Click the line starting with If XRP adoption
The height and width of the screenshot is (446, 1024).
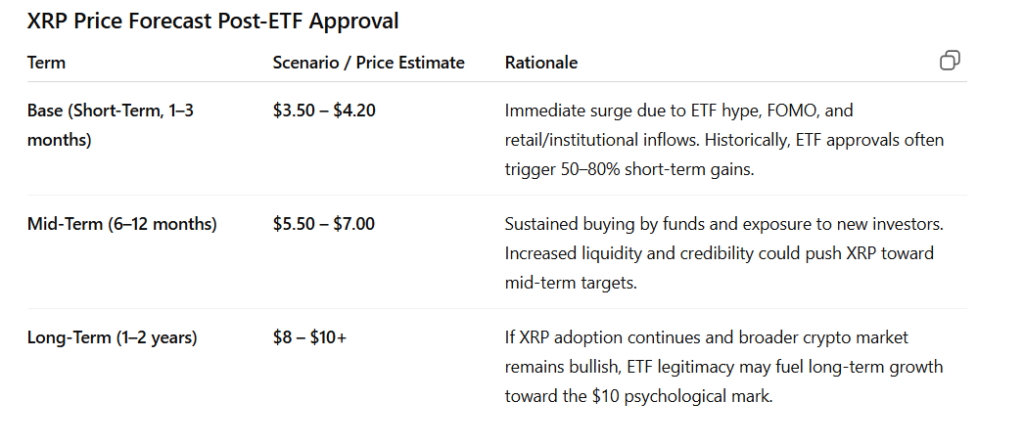click(706, 337)
